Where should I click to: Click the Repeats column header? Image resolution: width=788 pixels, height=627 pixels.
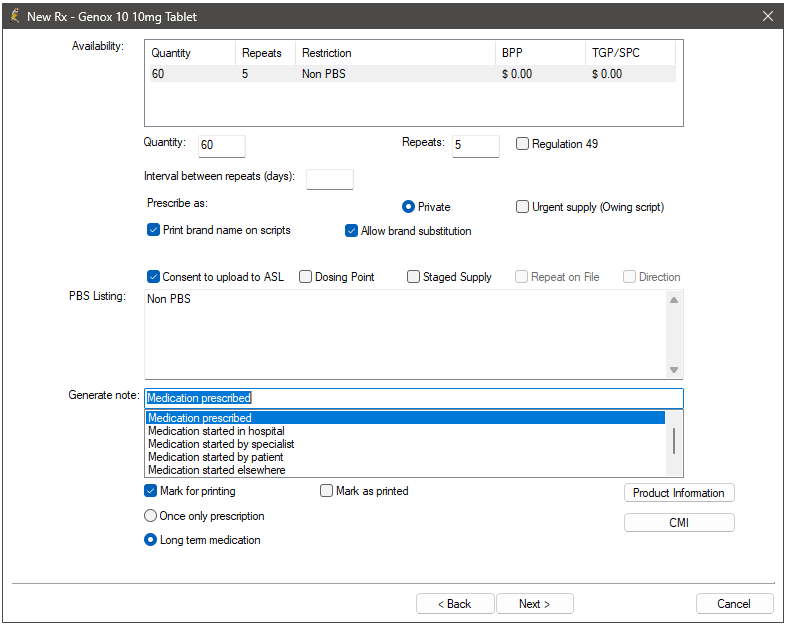coord(265,53)
